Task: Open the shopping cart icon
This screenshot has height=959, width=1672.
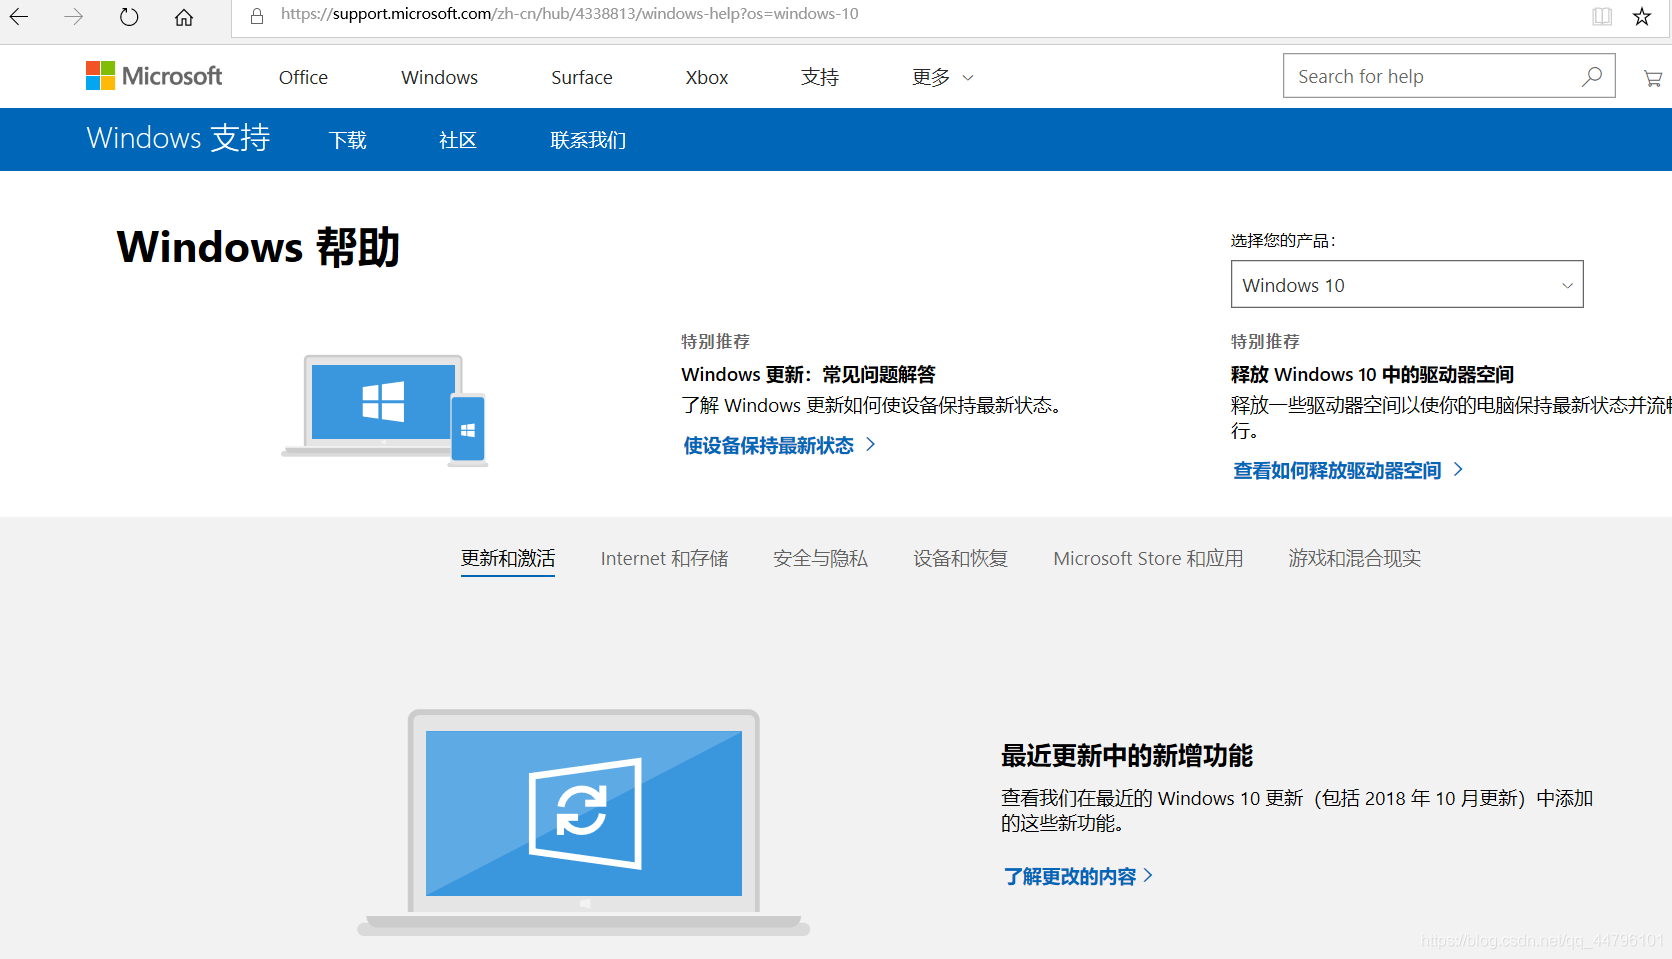Action: [1652, 78]
